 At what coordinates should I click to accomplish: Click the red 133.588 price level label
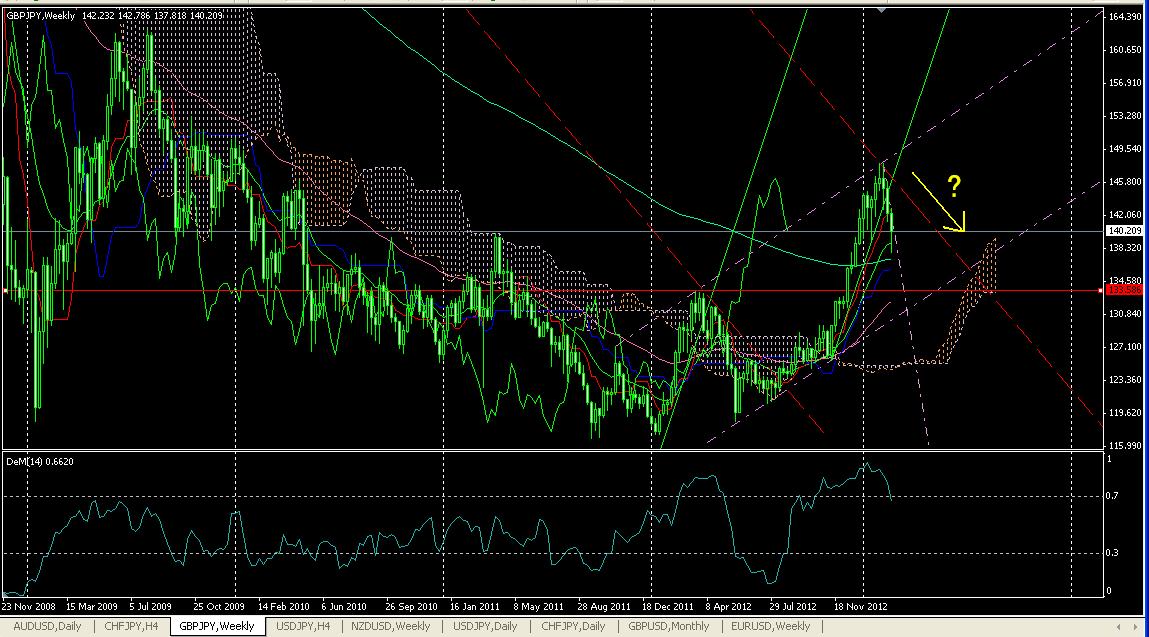[1125, 290]
